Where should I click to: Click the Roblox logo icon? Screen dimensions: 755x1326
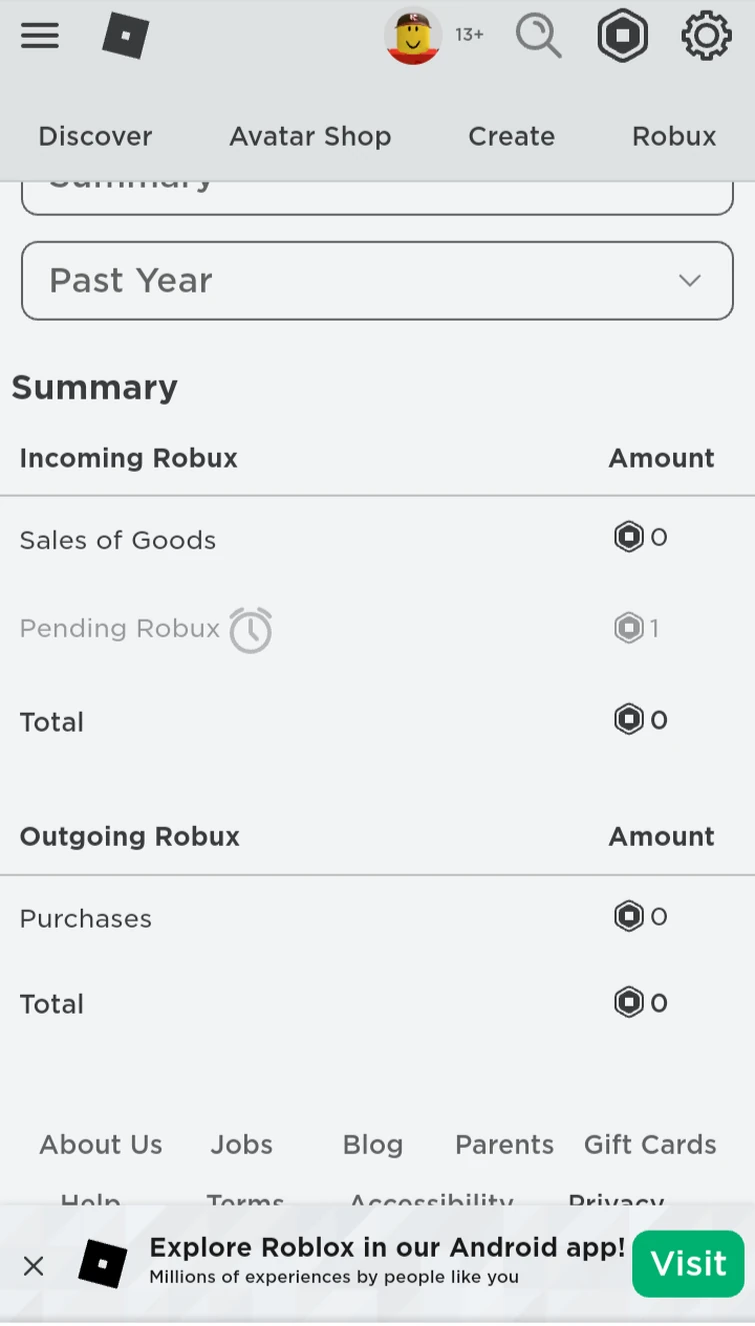(125, 35)
